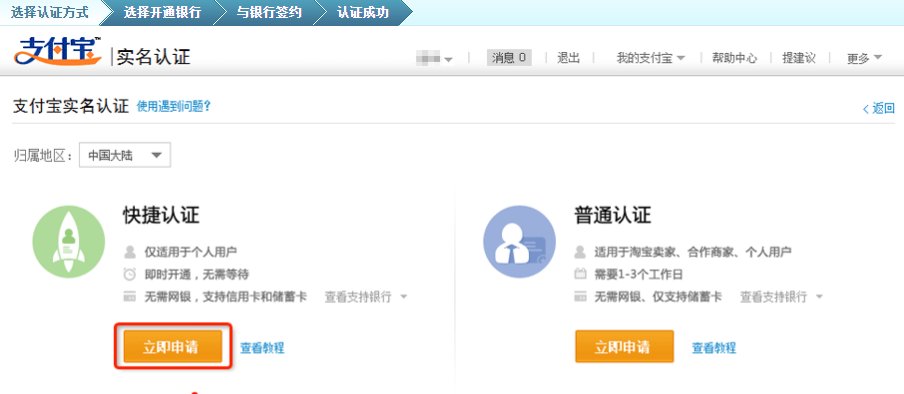Expand the 更多 menu
Image resolution: width=904 pixels, height=394 pixels.
[864, 58]
